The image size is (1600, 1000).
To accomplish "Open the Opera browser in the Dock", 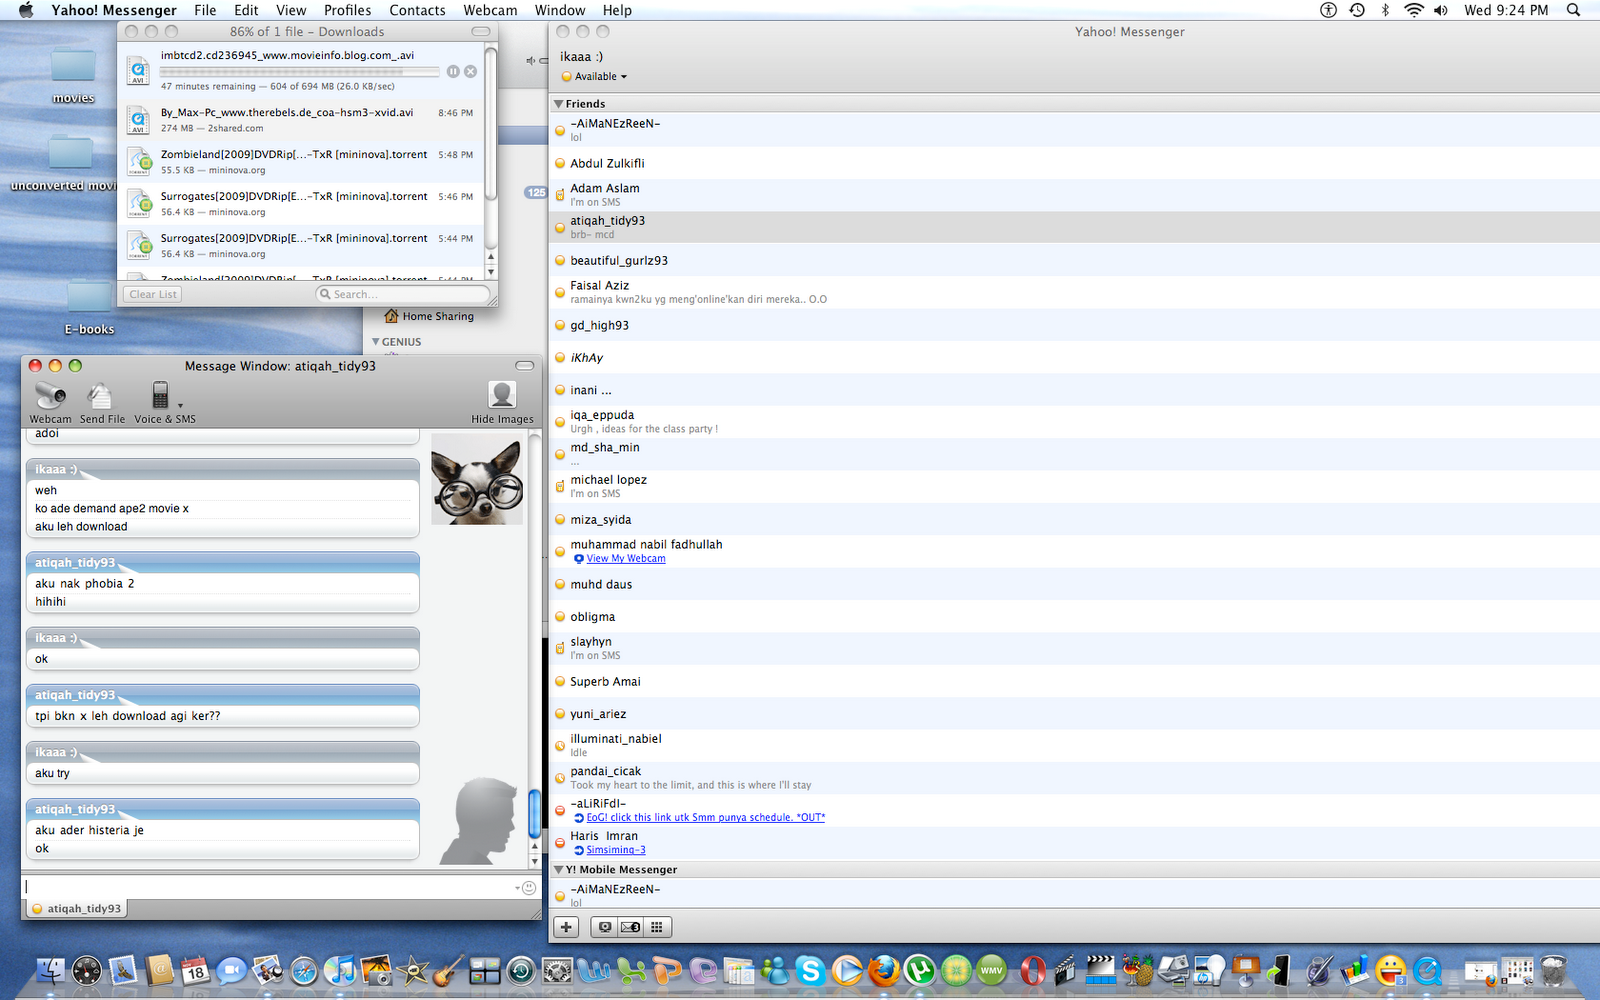I will point(1032,969).
